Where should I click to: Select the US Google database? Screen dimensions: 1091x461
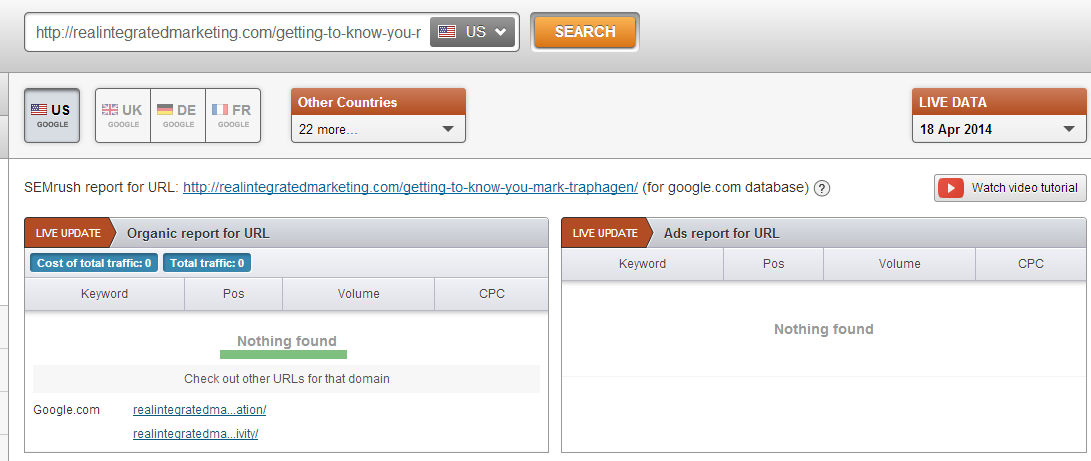click(x=51, y=116)
